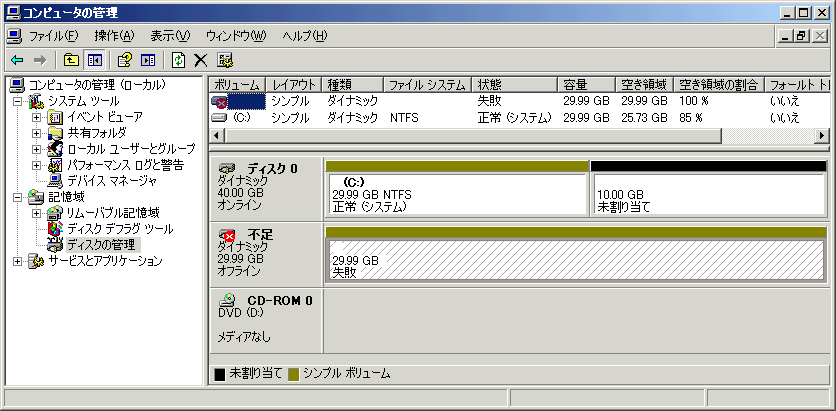Click the CD-ROM 0 disc icon
The width and height of the screenshot is (836, 411).
(227, 299)
